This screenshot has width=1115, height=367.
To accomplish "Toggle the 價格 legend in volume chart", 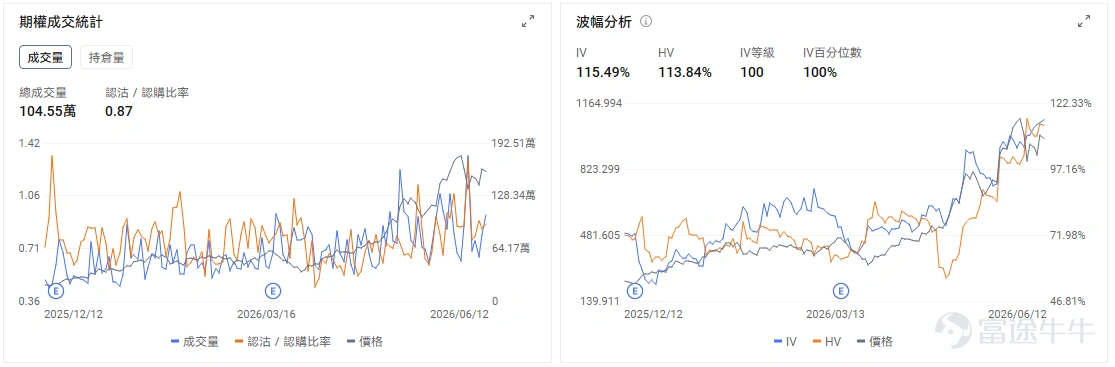I will (x=365, y=341).
